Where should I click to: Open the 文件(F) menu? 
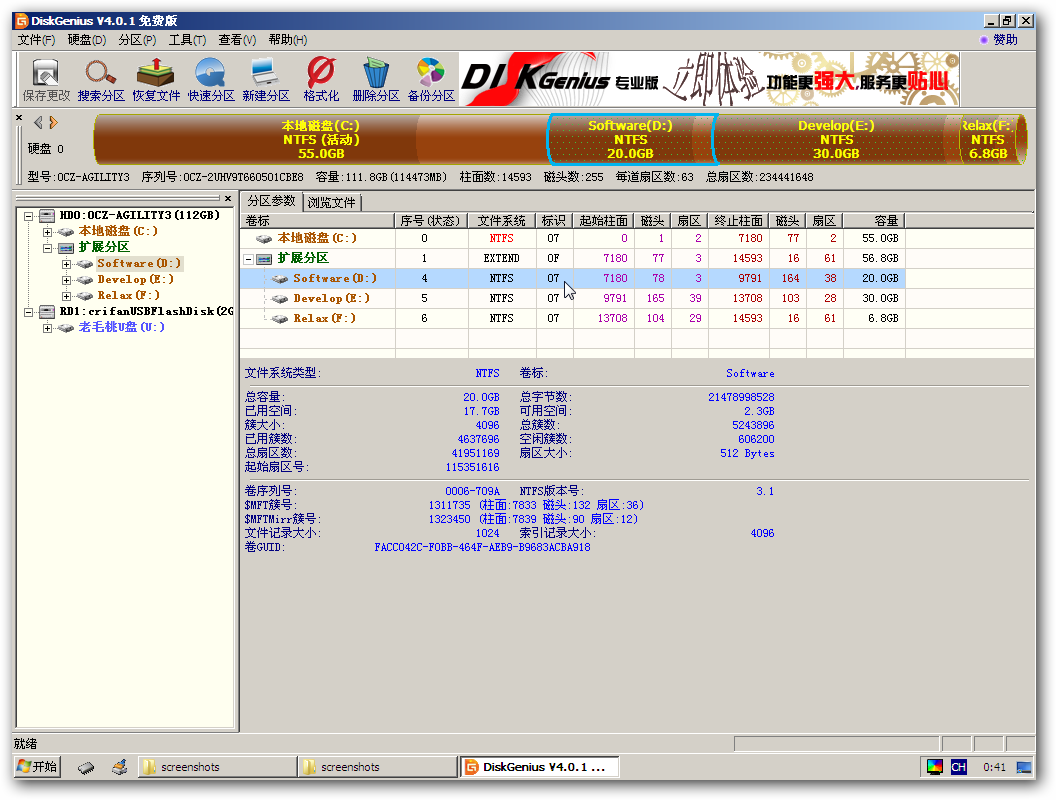[36, 40]
